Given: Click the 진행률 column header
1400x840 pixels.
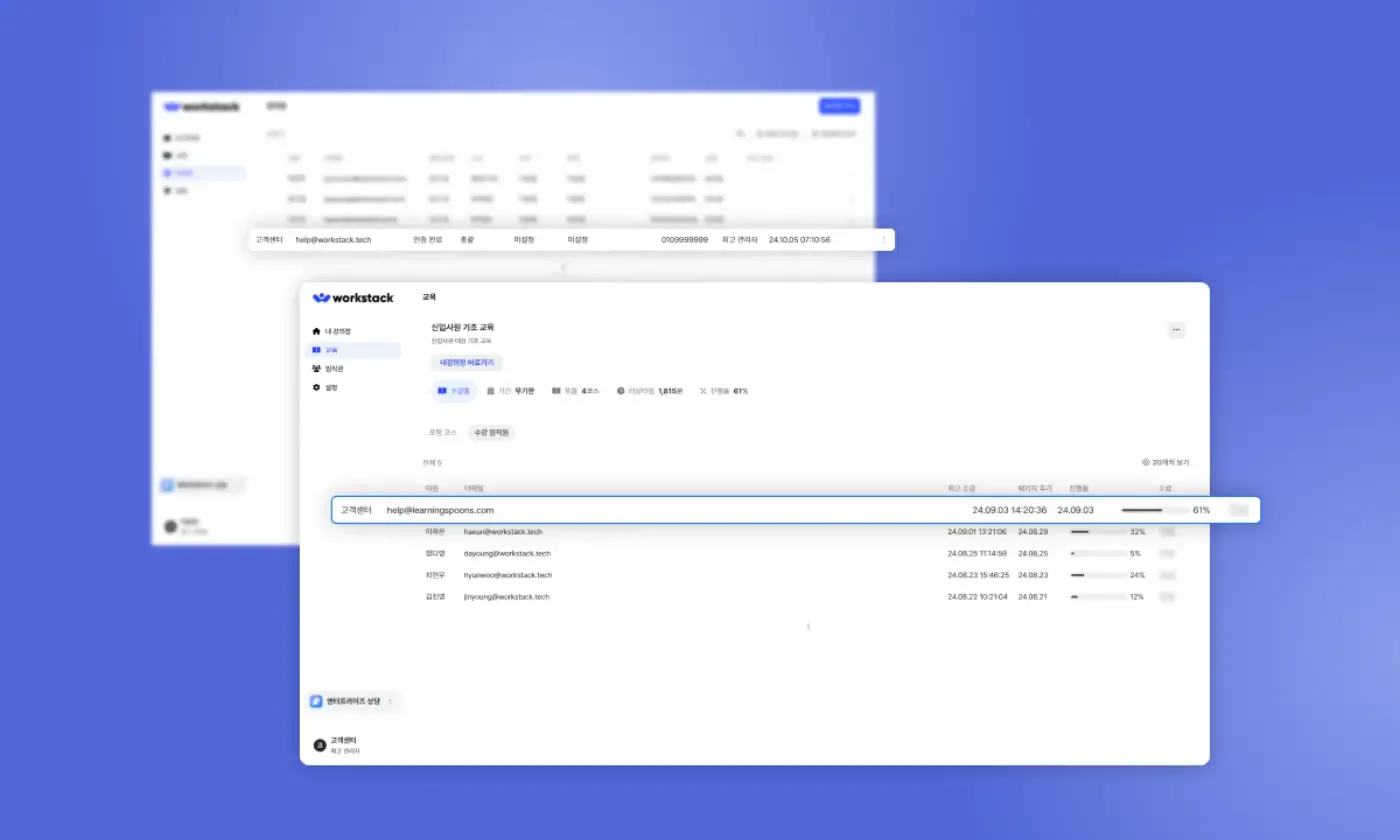Looking at the screenshot, I should point(1078,488).
